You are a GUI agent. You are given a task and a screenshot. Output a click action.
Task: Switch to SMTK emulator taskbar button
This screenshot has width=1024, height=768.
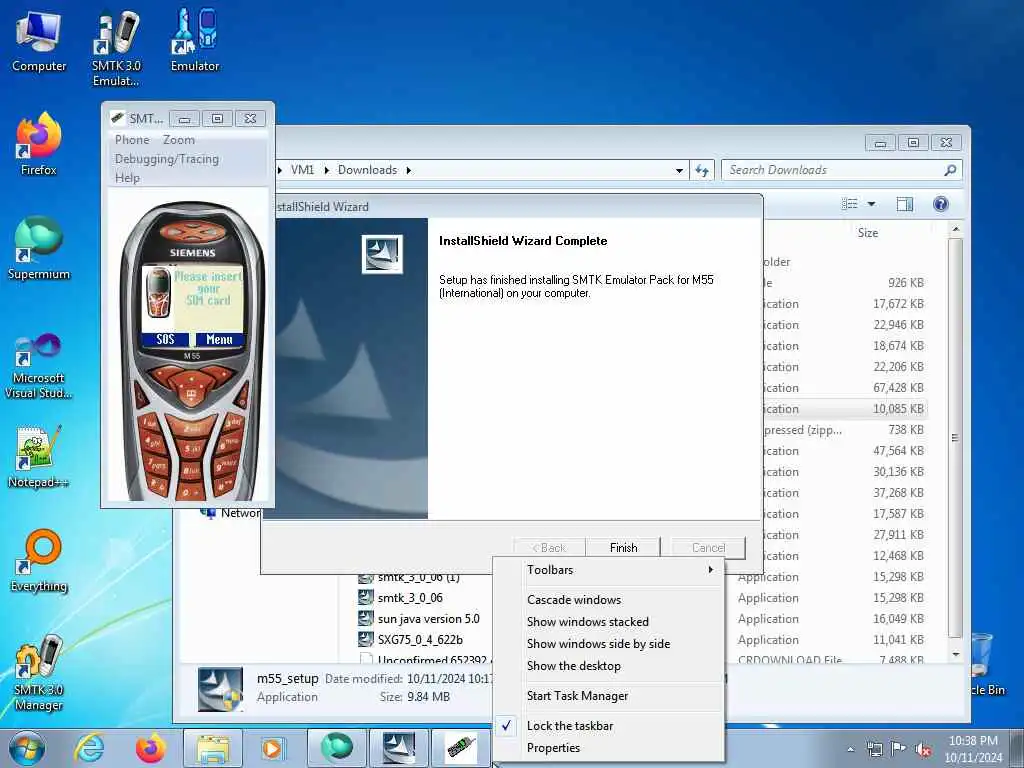tap(460, 748)
